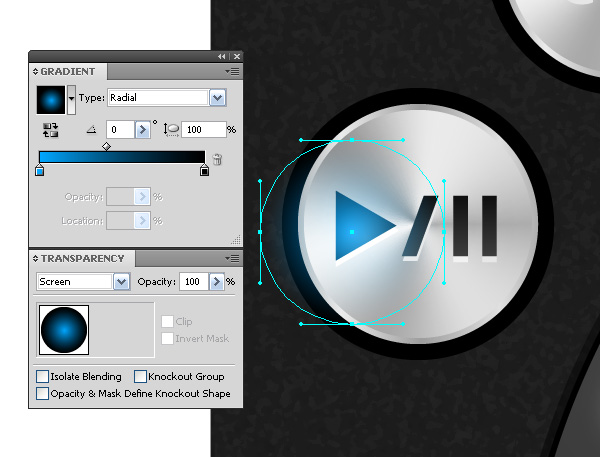
Task: Click the Reverse Gradient icon
Action: click(x=51, y=130)
